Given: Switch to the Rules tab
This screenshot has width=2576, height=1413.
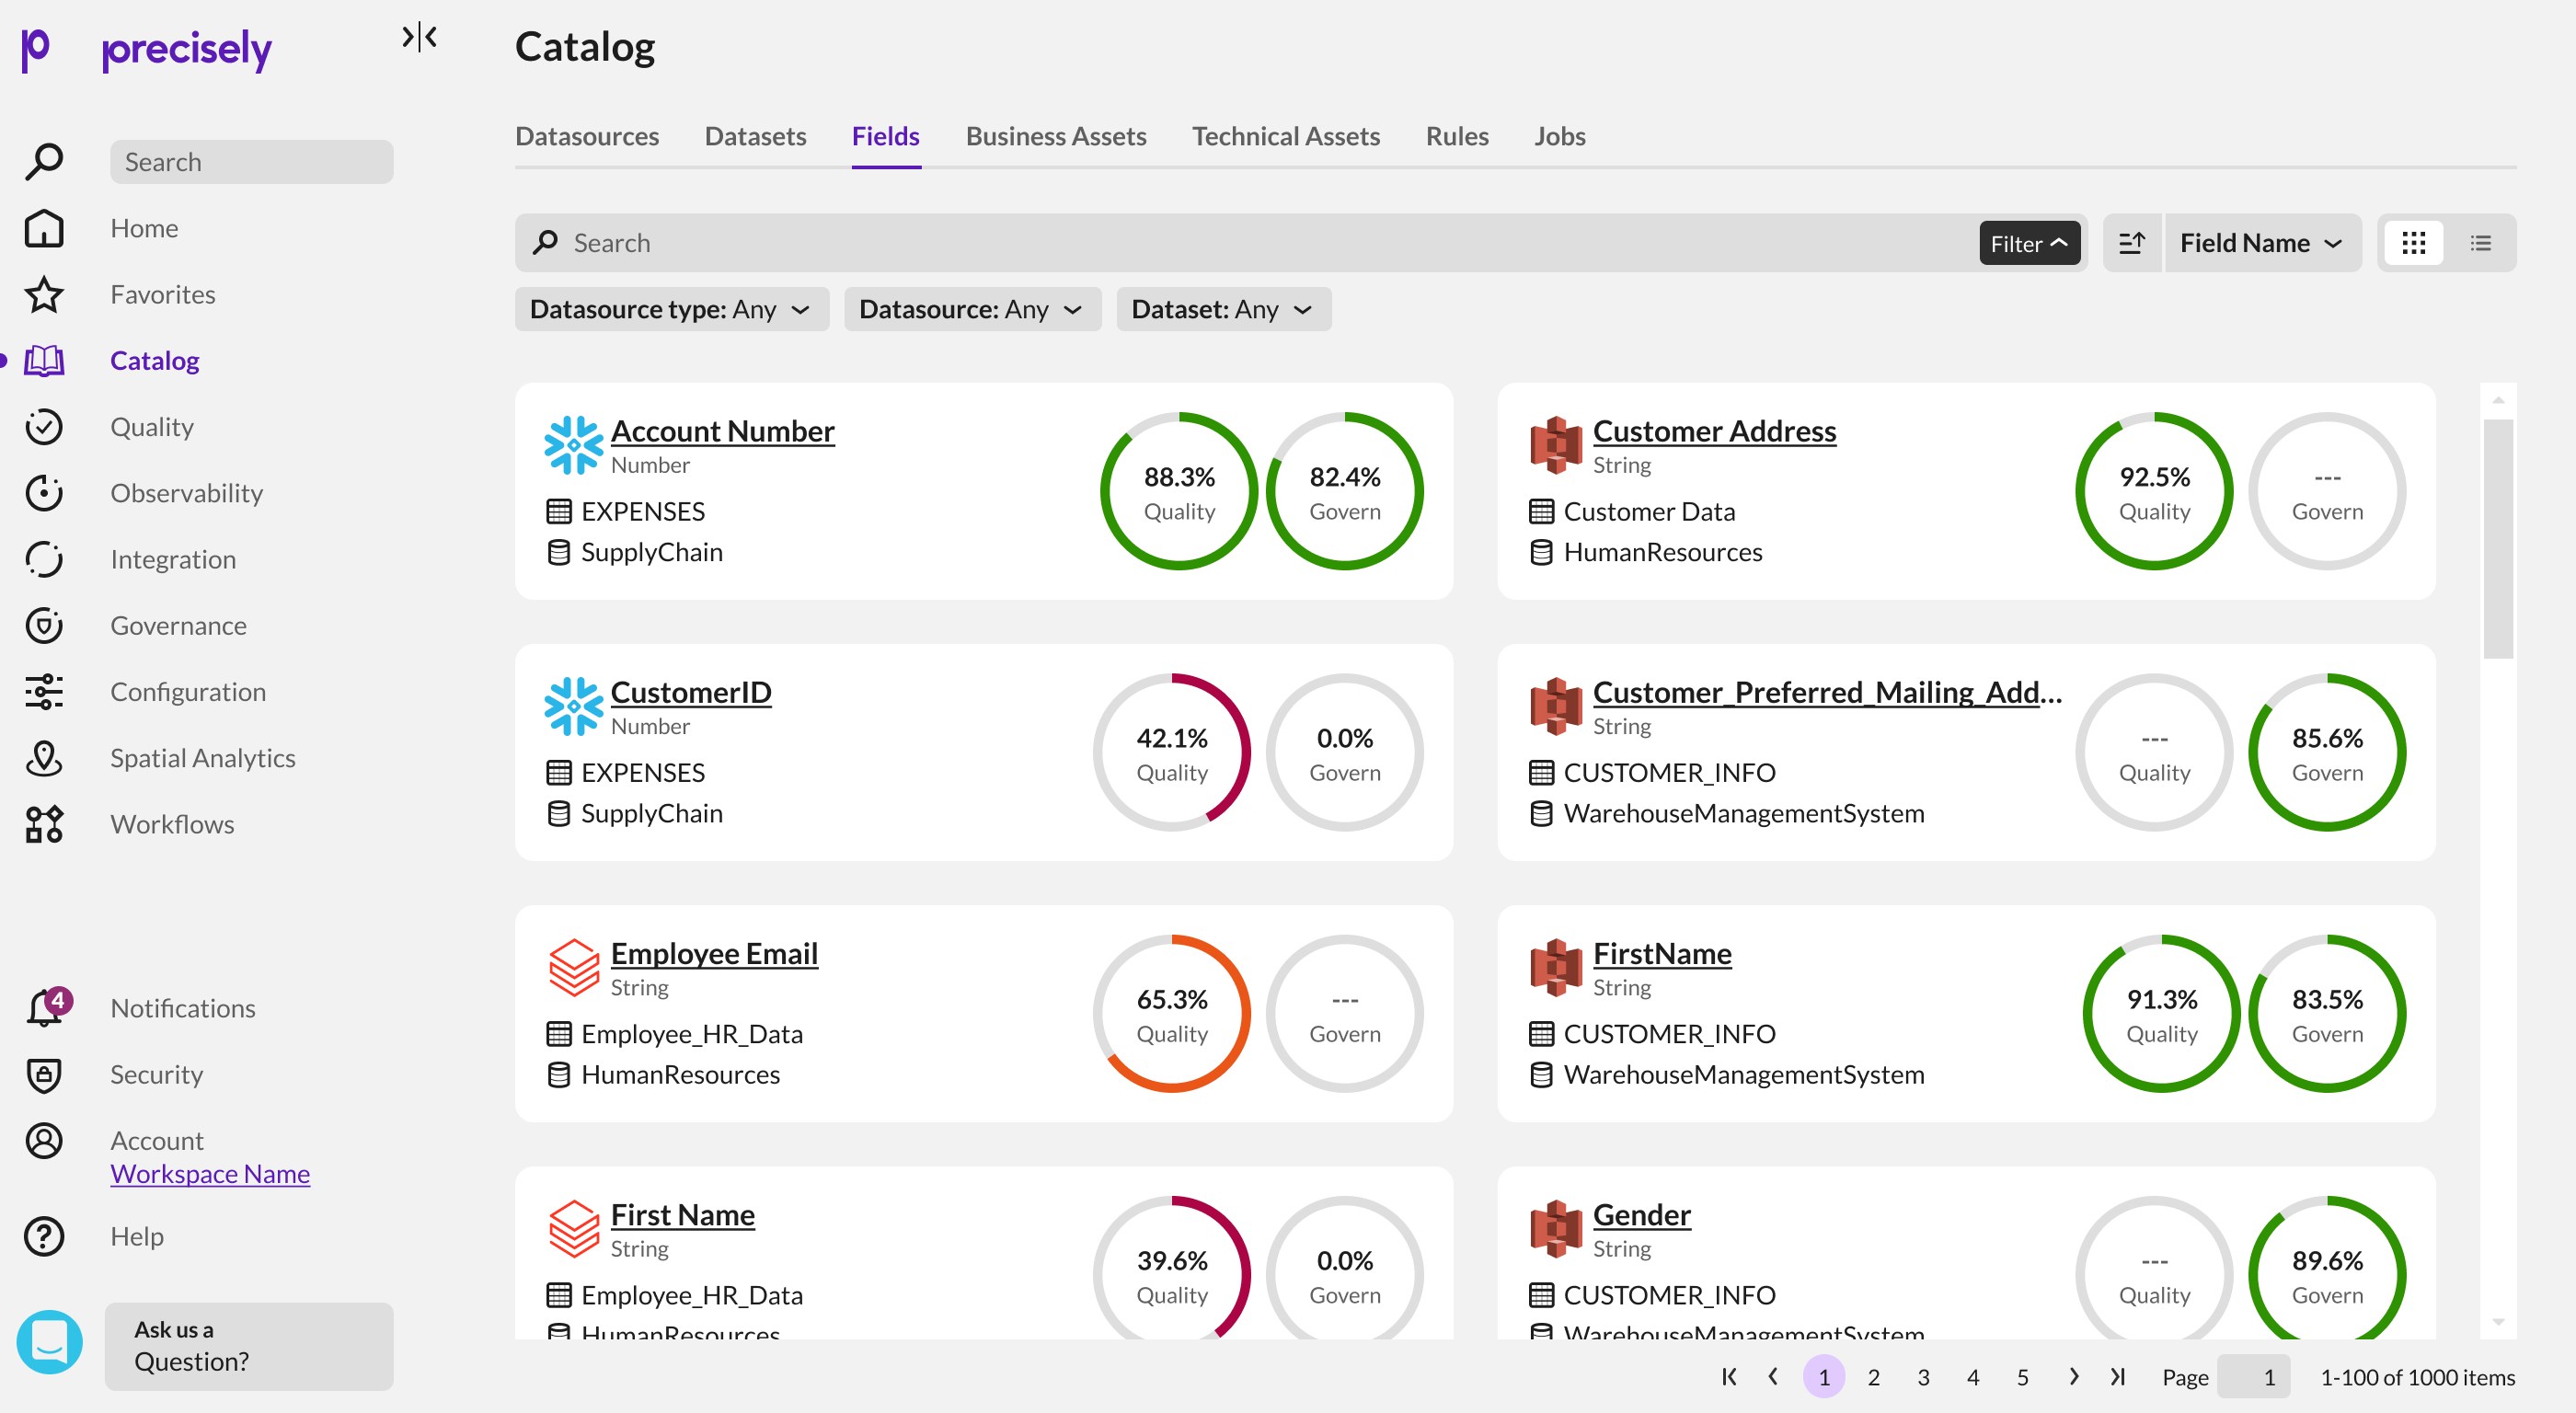Looking at the screenshot, I should pyautogui.click(x=1457, y=136).
